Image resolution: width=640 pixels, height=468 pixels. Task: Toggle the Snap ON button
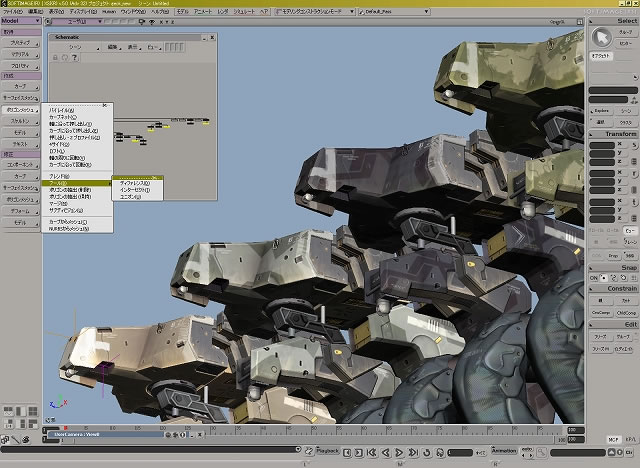coord(592,279)
